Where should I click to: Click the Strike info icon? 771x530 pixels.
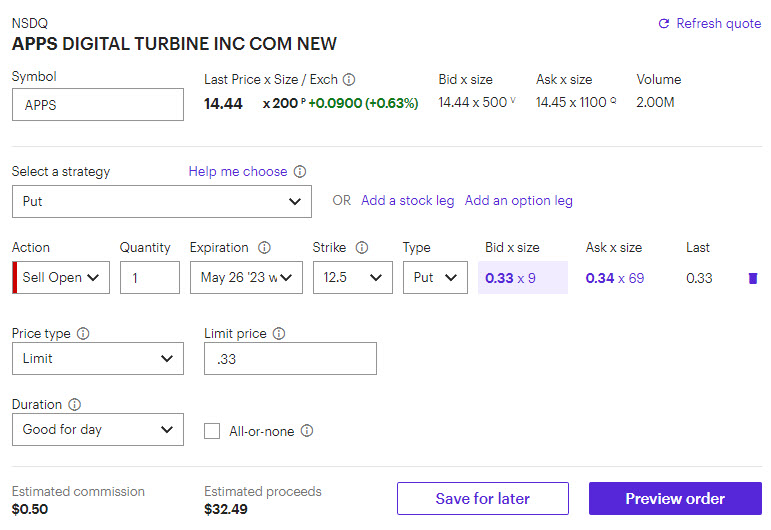point(362,248)
